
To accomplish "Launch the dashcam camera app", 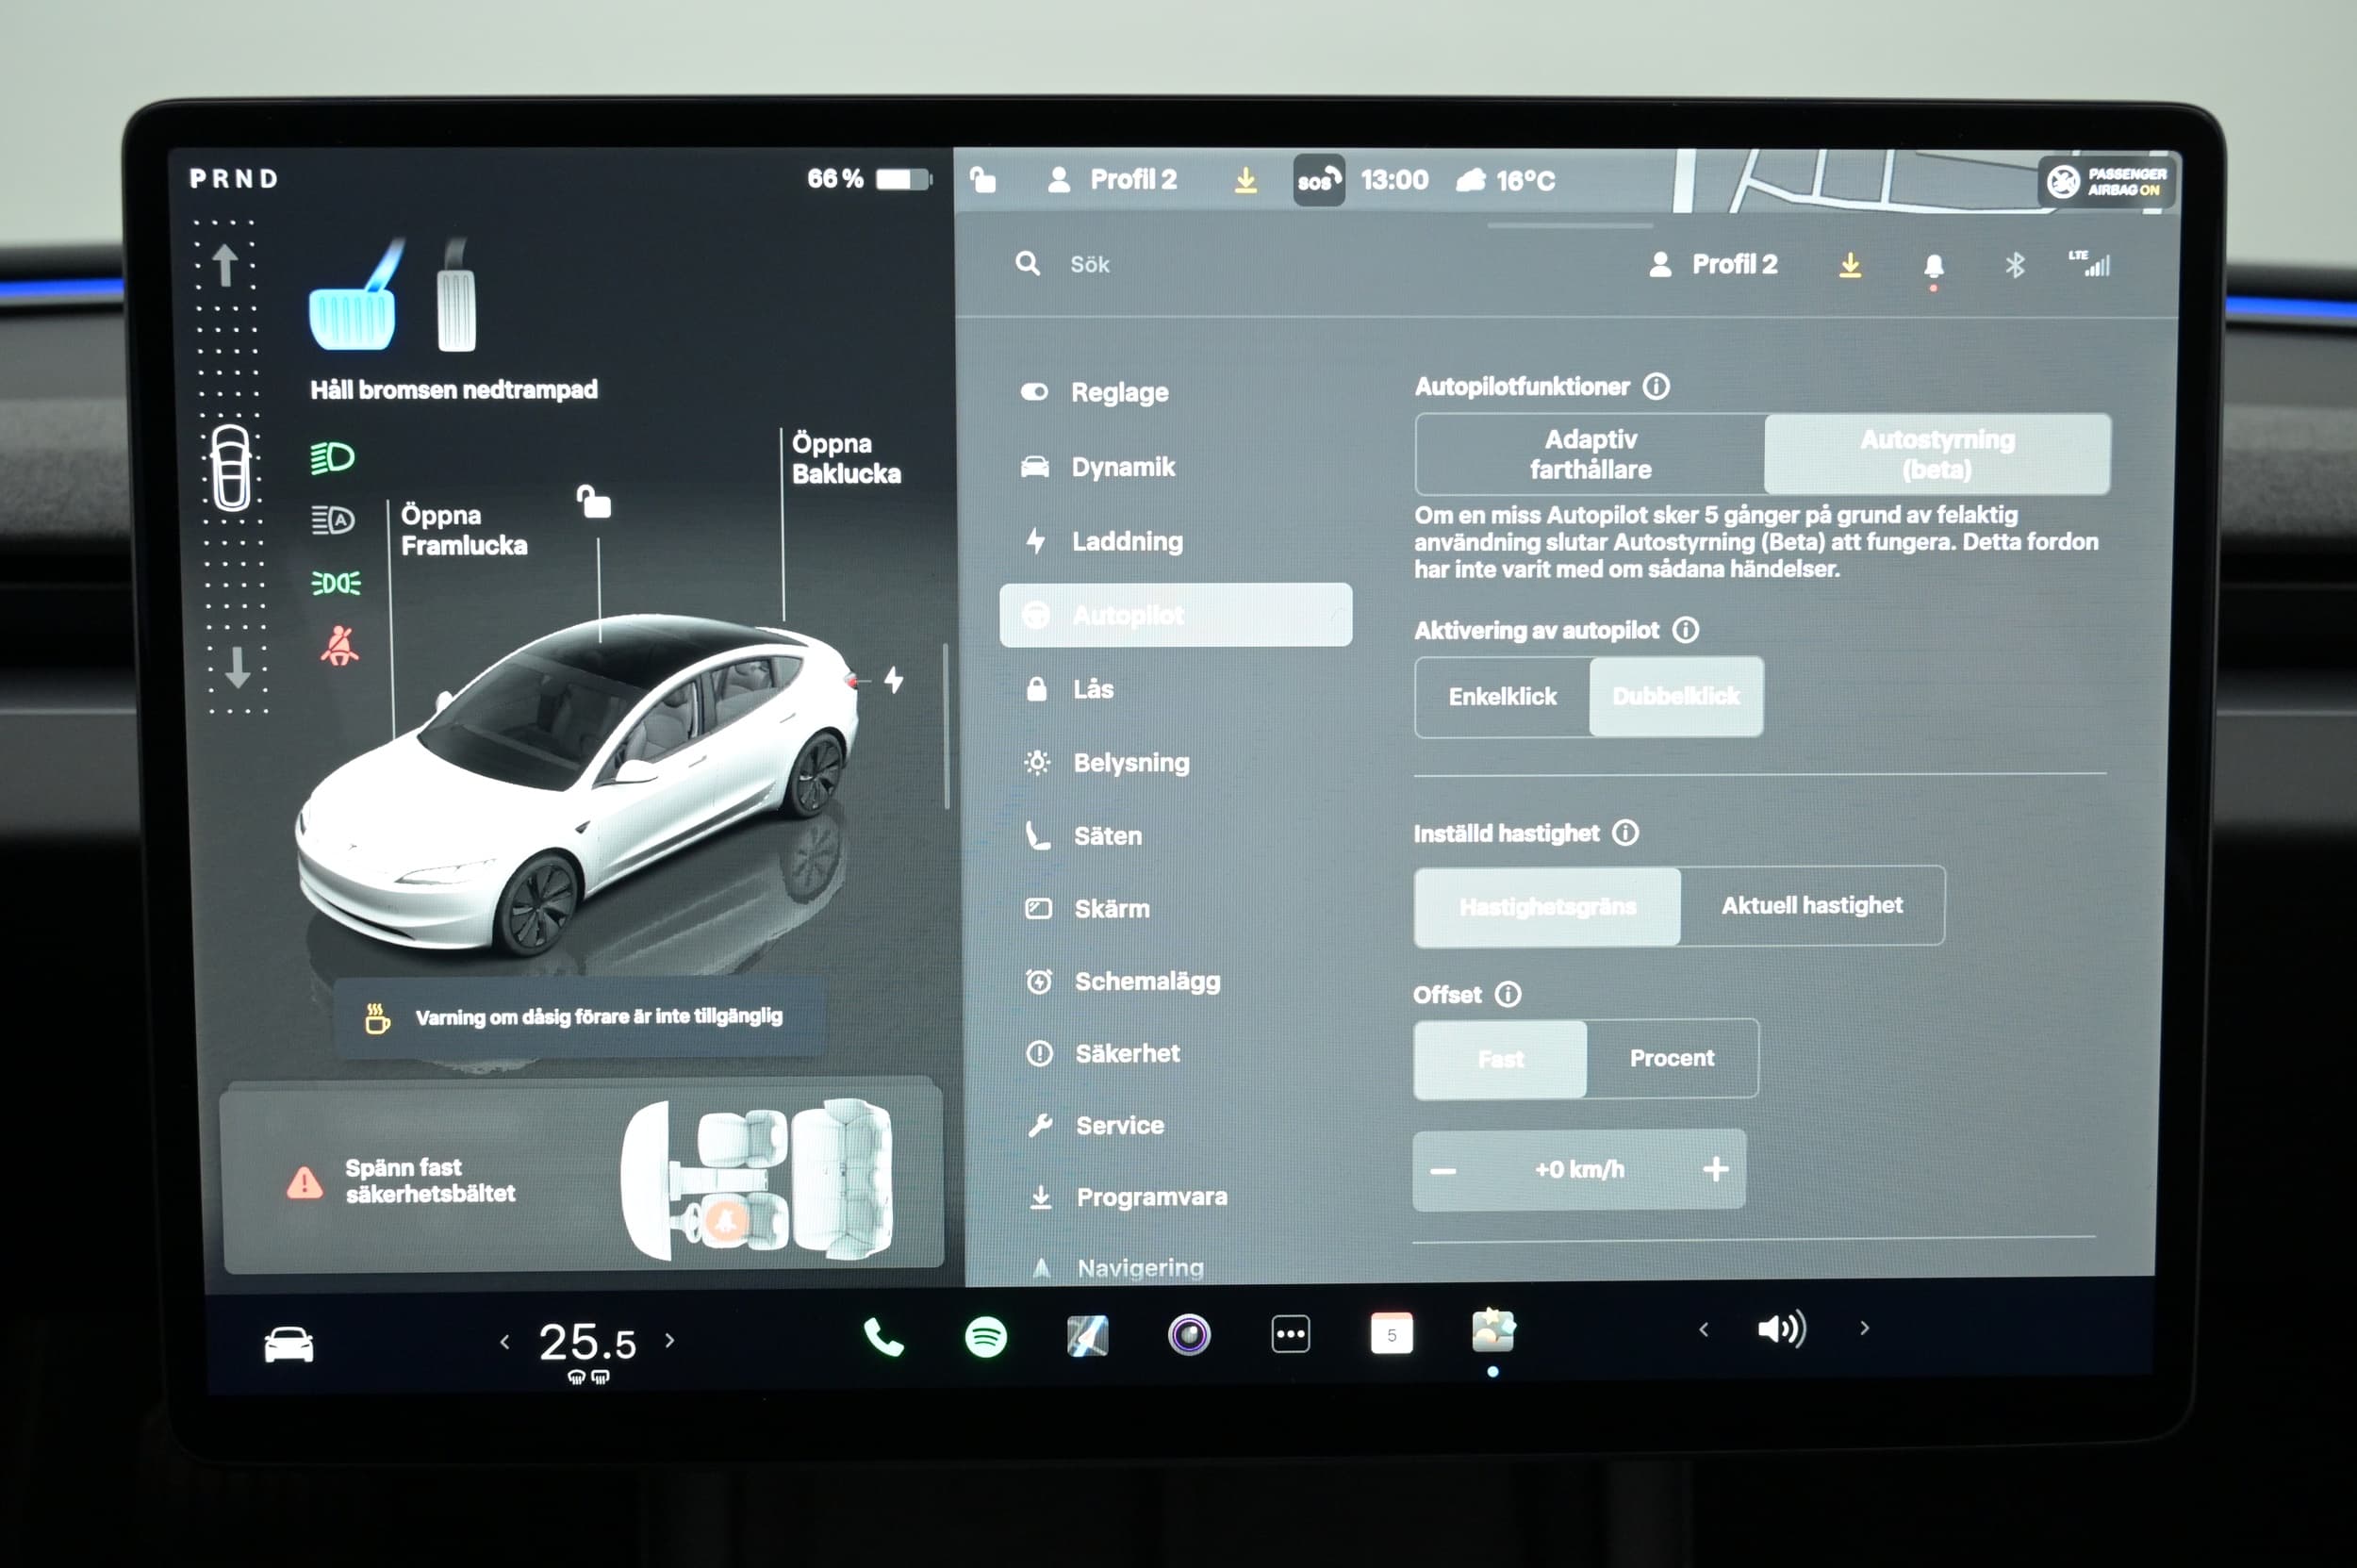I will tap(1189, 1335).
